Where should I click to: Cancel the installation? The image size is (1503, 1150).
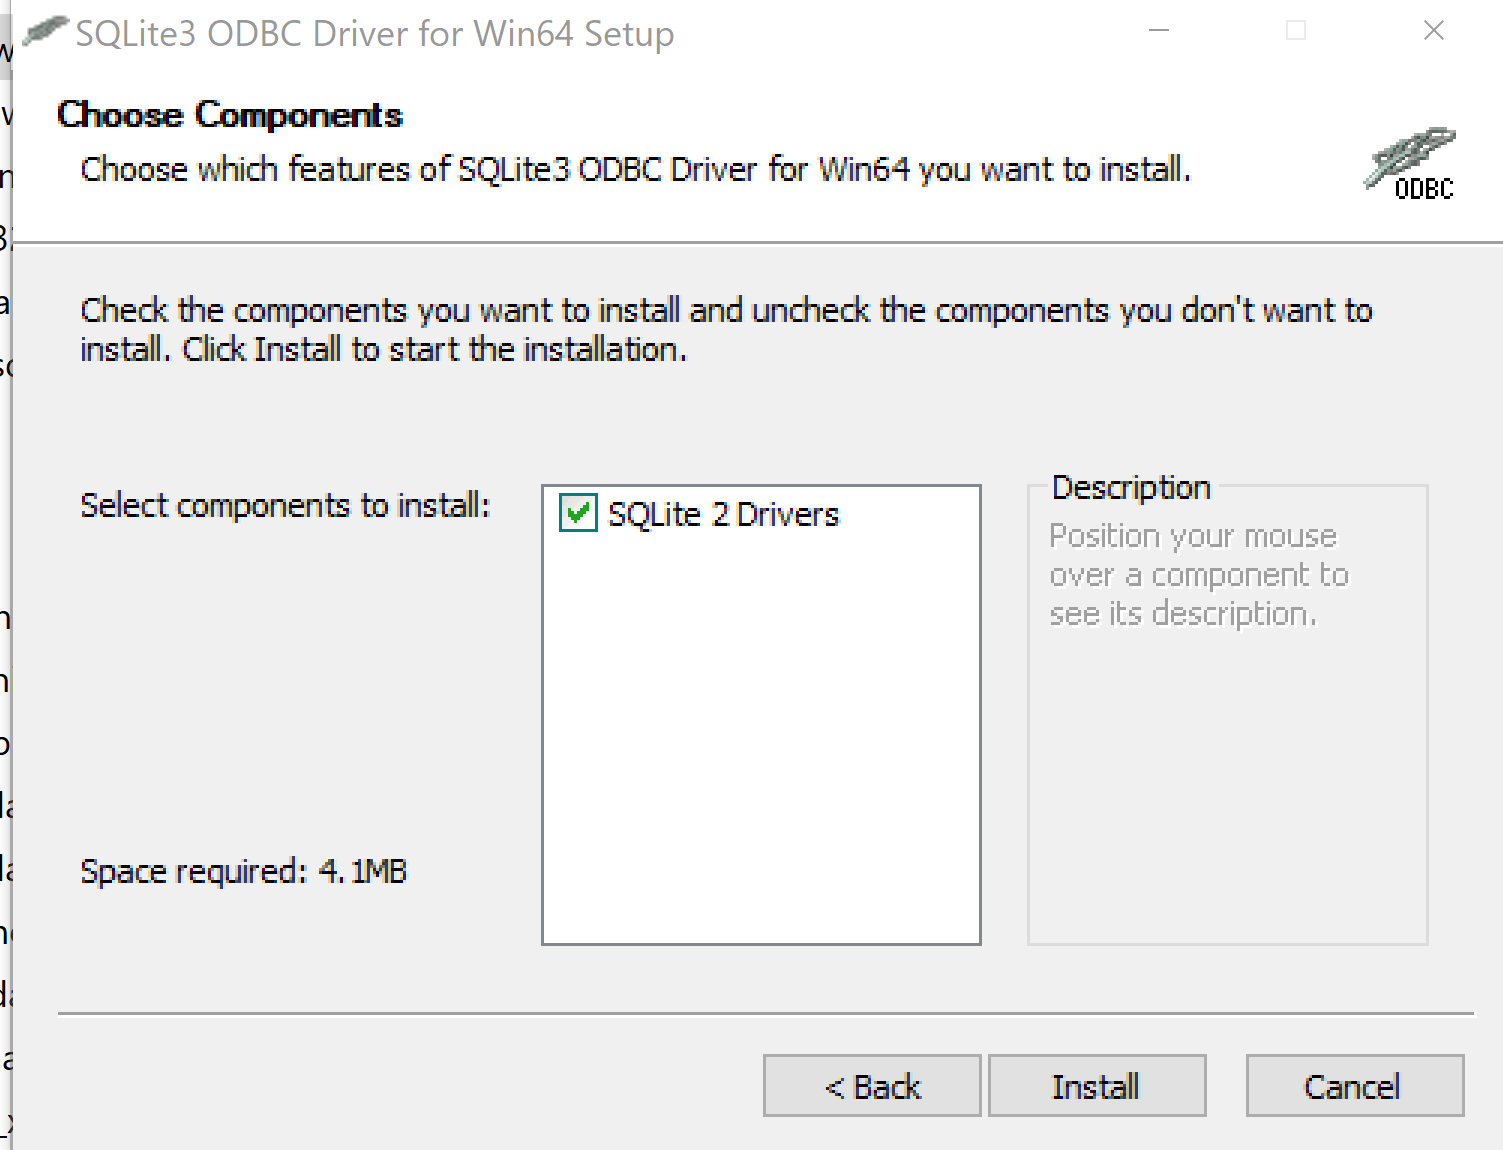pos(1353,1086)
